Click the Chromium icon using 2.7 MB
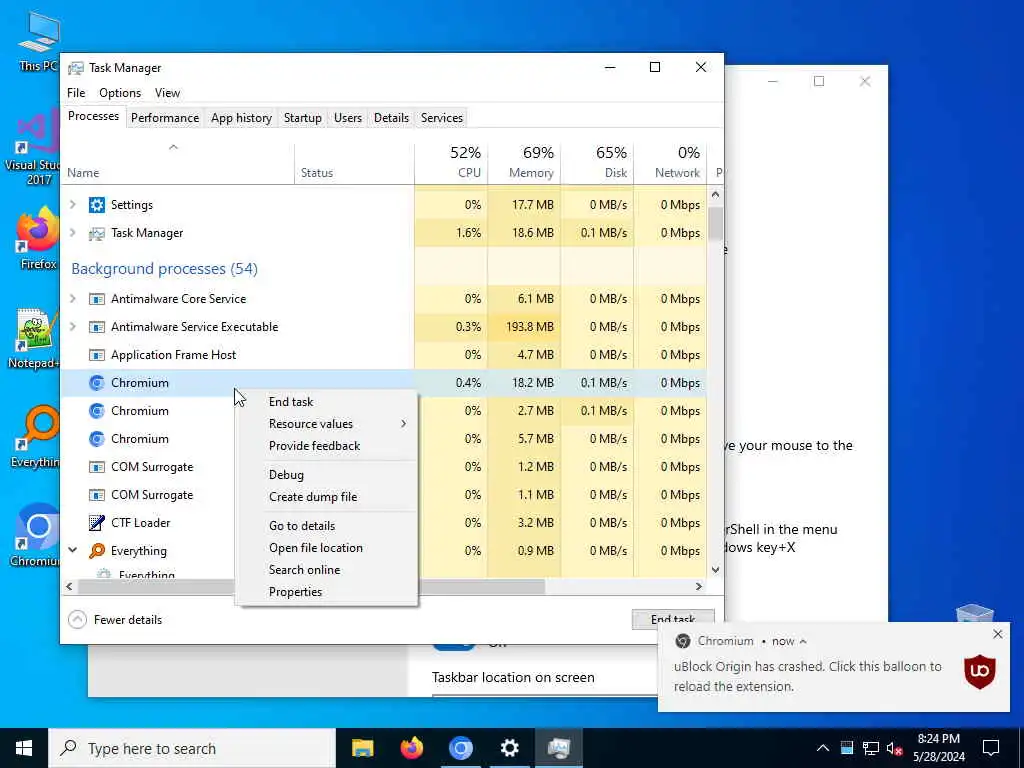This screenshot has height=768, width=1024. pos(97,411)
